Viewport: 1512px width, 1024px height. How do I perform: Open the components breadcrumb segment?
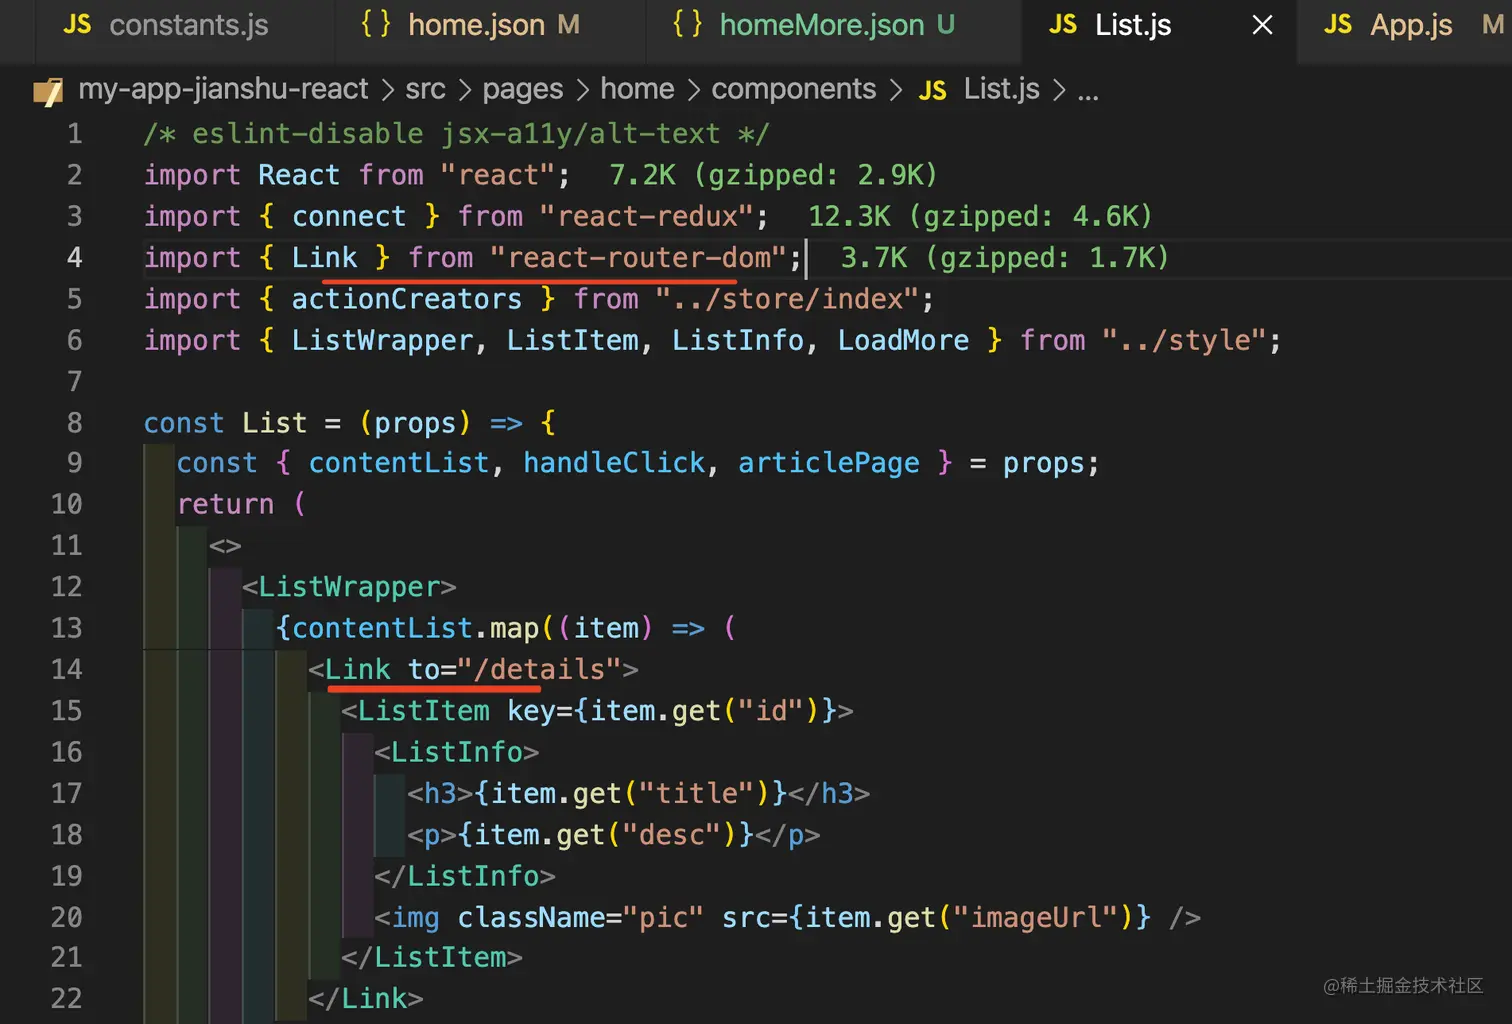[794, 90]
